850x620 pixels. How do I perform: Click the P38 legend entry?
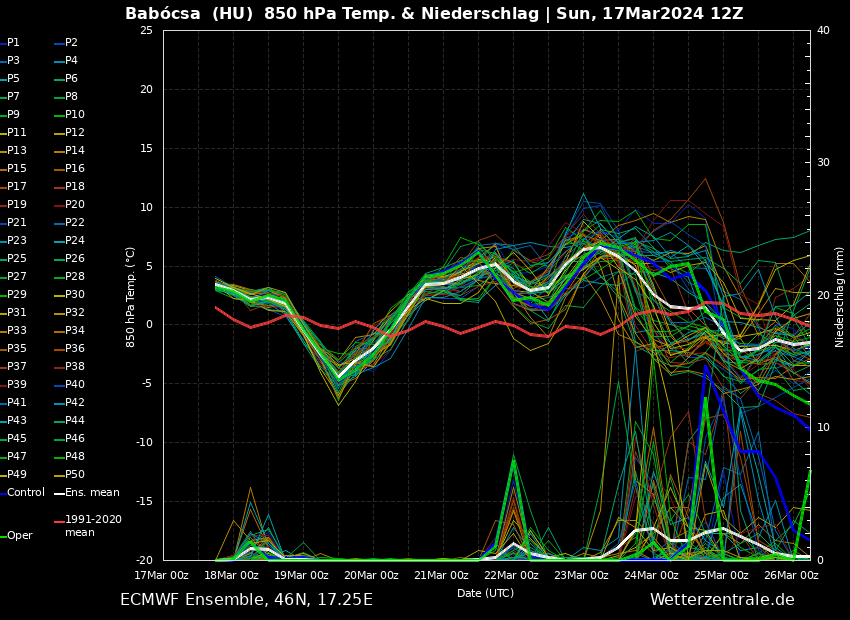point(74,367)
